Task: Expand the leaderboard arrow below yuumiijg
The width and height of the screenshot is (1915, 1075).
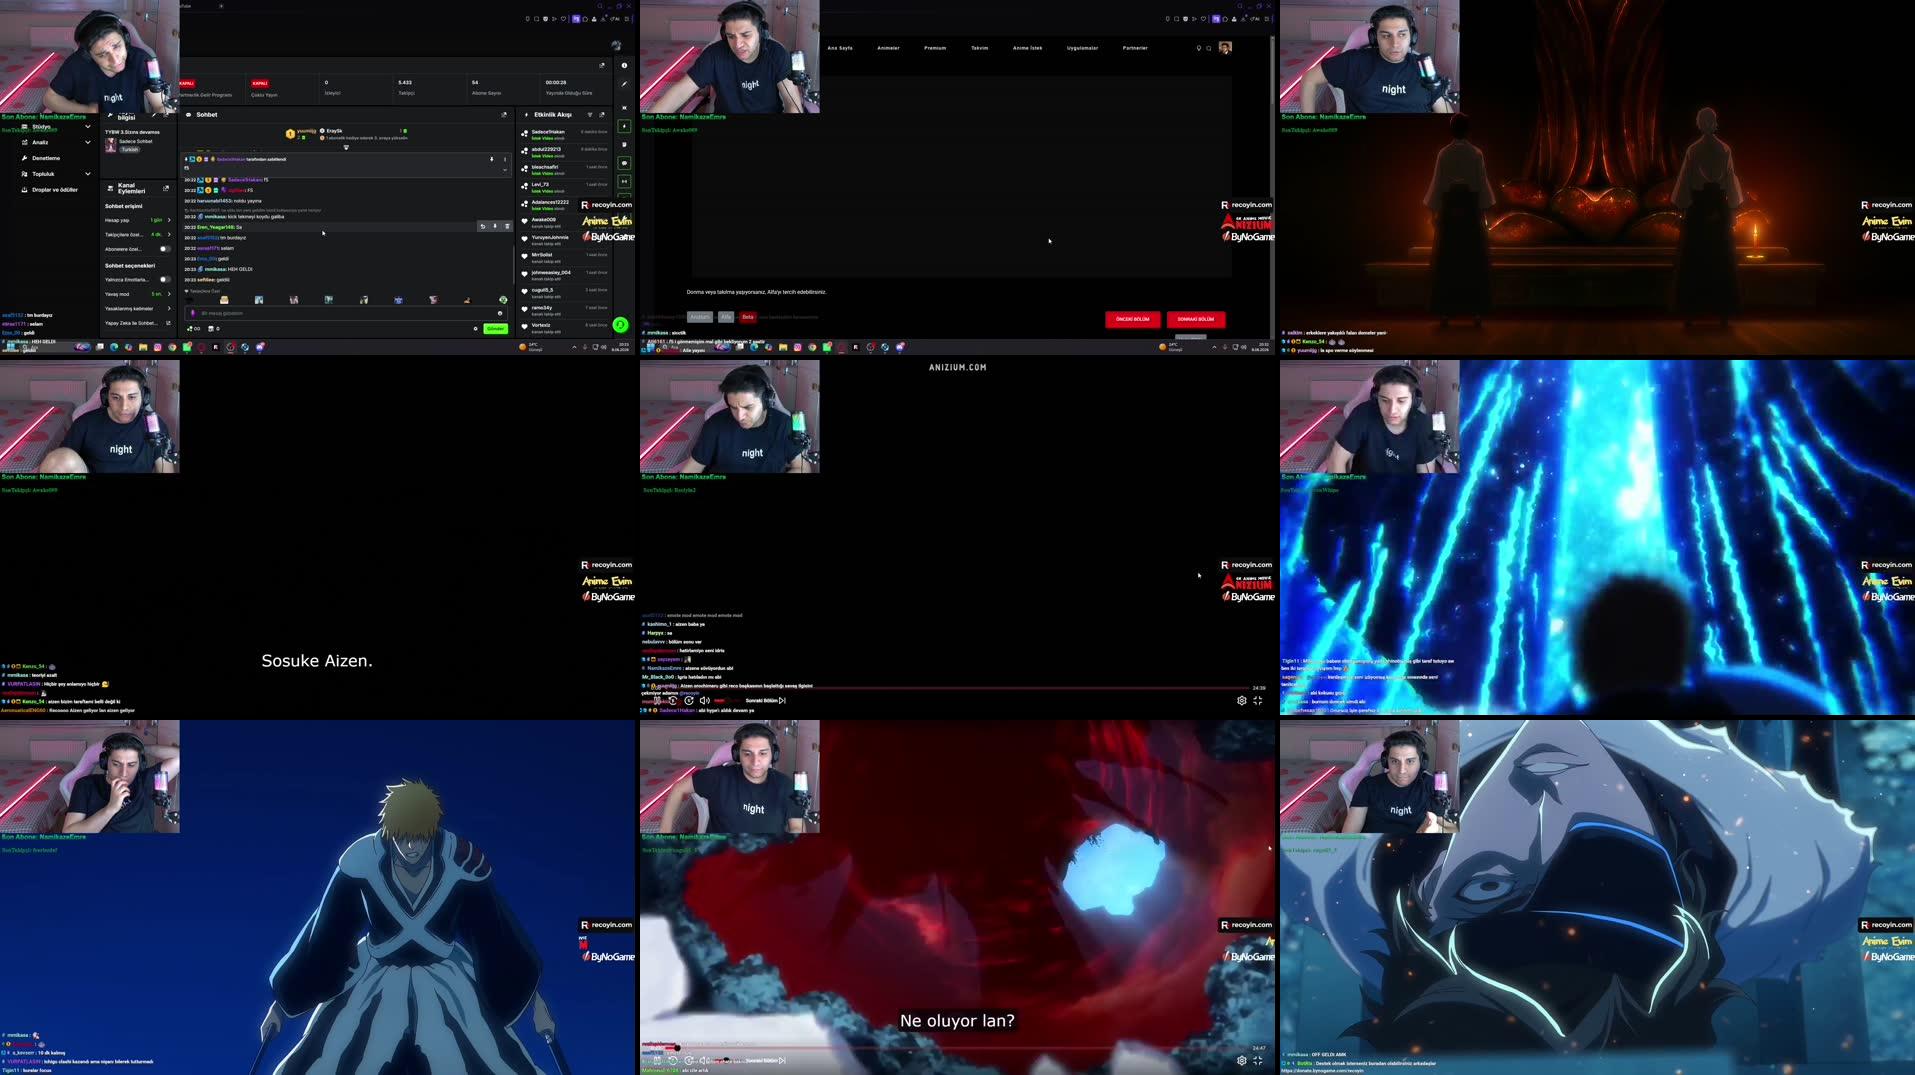Action: [x=346, y=147]
